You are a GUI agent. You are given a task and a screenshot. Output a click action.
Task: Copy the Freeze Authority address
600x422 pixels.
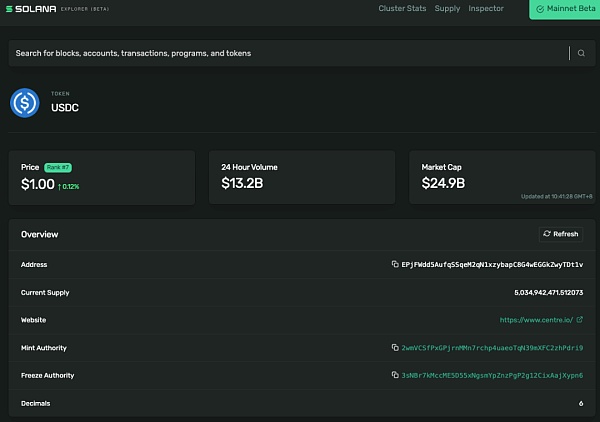(395, 375)
